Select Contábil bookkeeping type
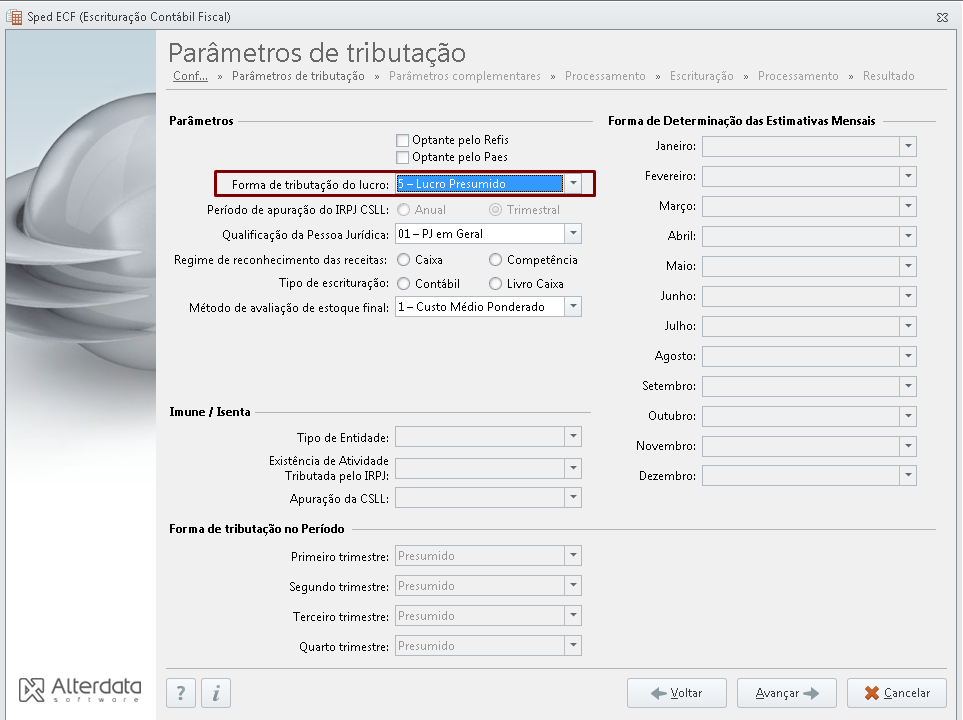The image size is (963, 720). 404,284
